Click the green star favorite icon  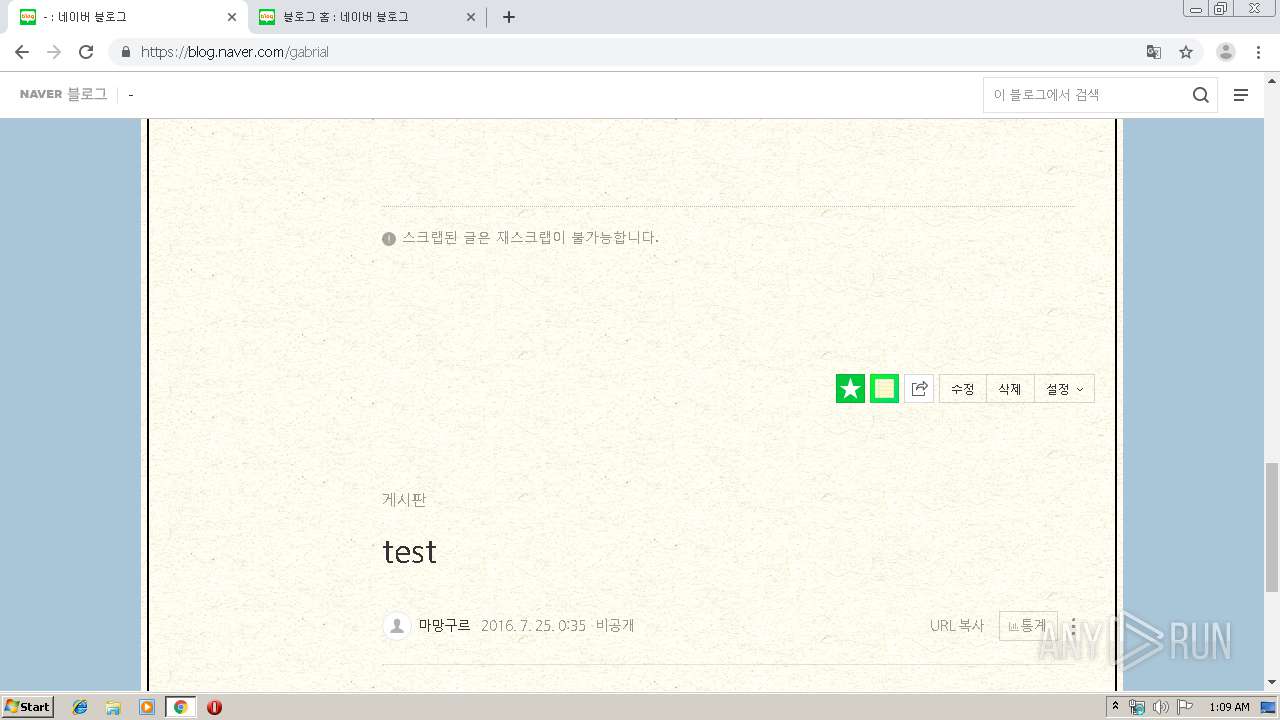(x=850, y=389)
